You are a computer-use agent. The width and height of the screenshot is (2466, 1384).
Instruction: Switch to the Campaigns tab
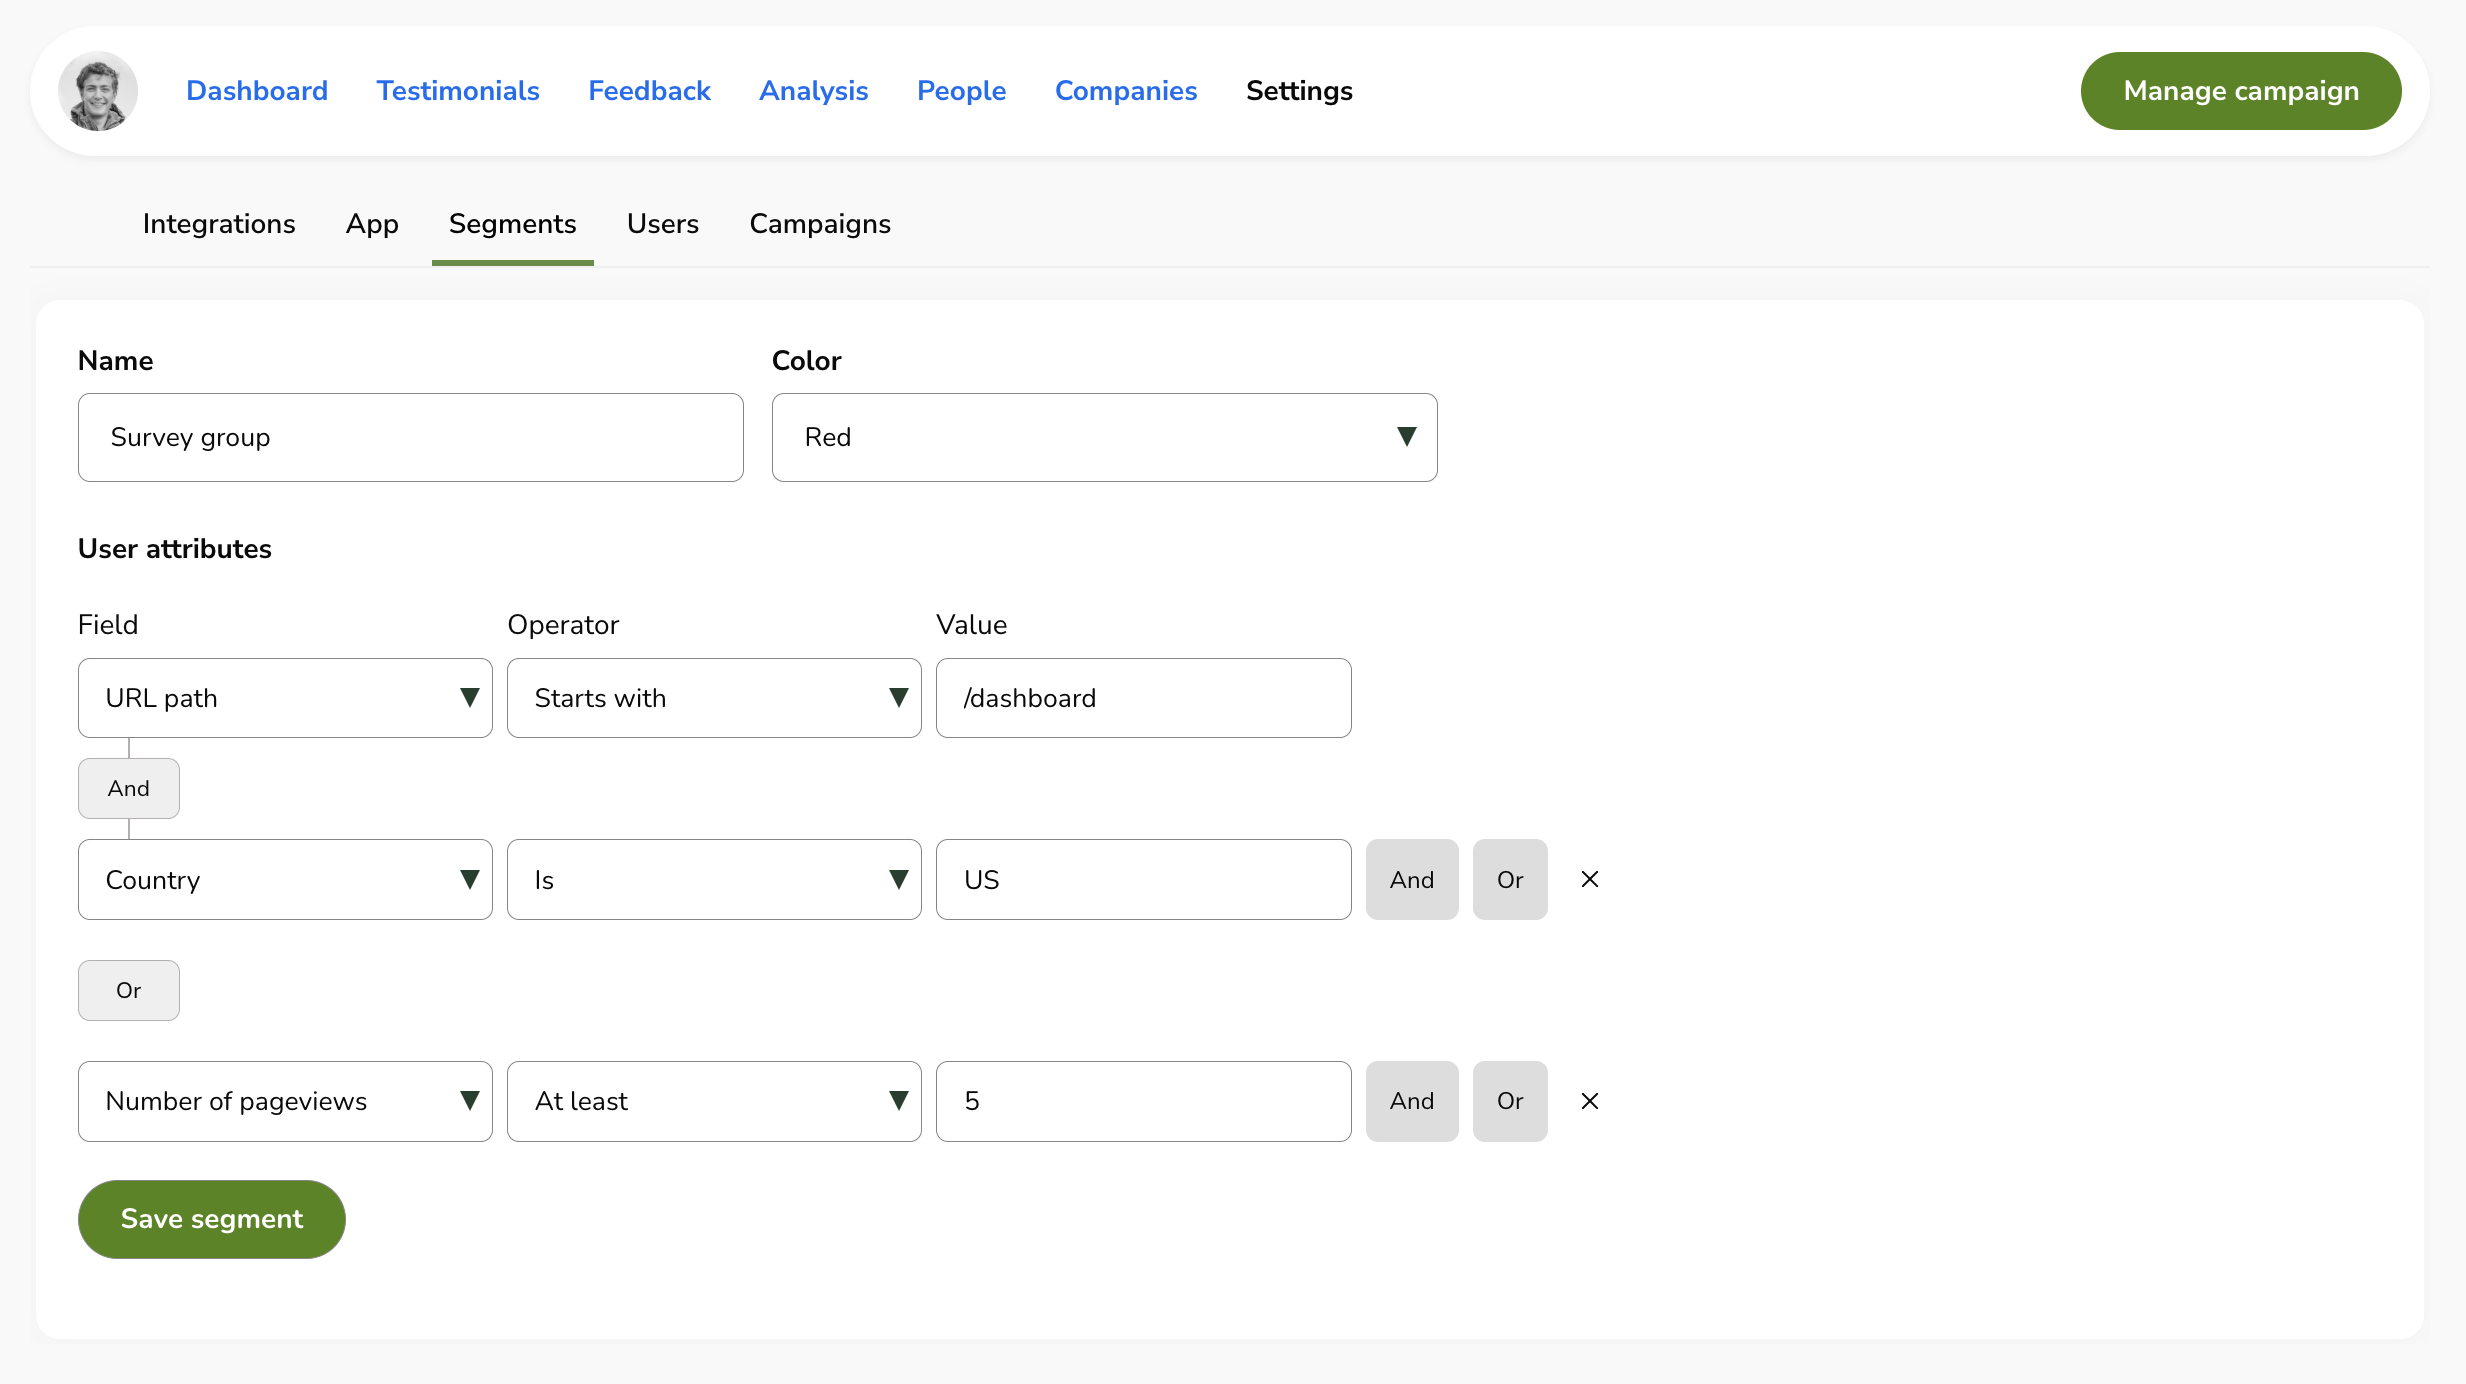(x=819, y=224)
